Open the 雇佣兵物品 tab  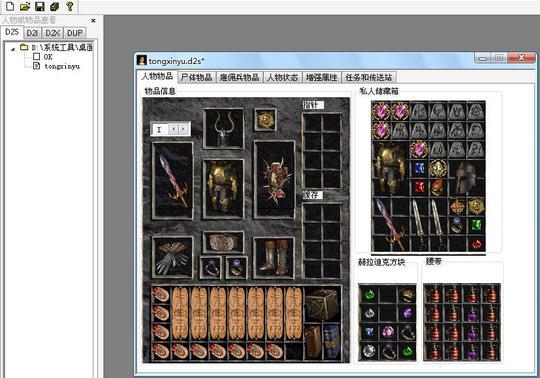(239, 77)
